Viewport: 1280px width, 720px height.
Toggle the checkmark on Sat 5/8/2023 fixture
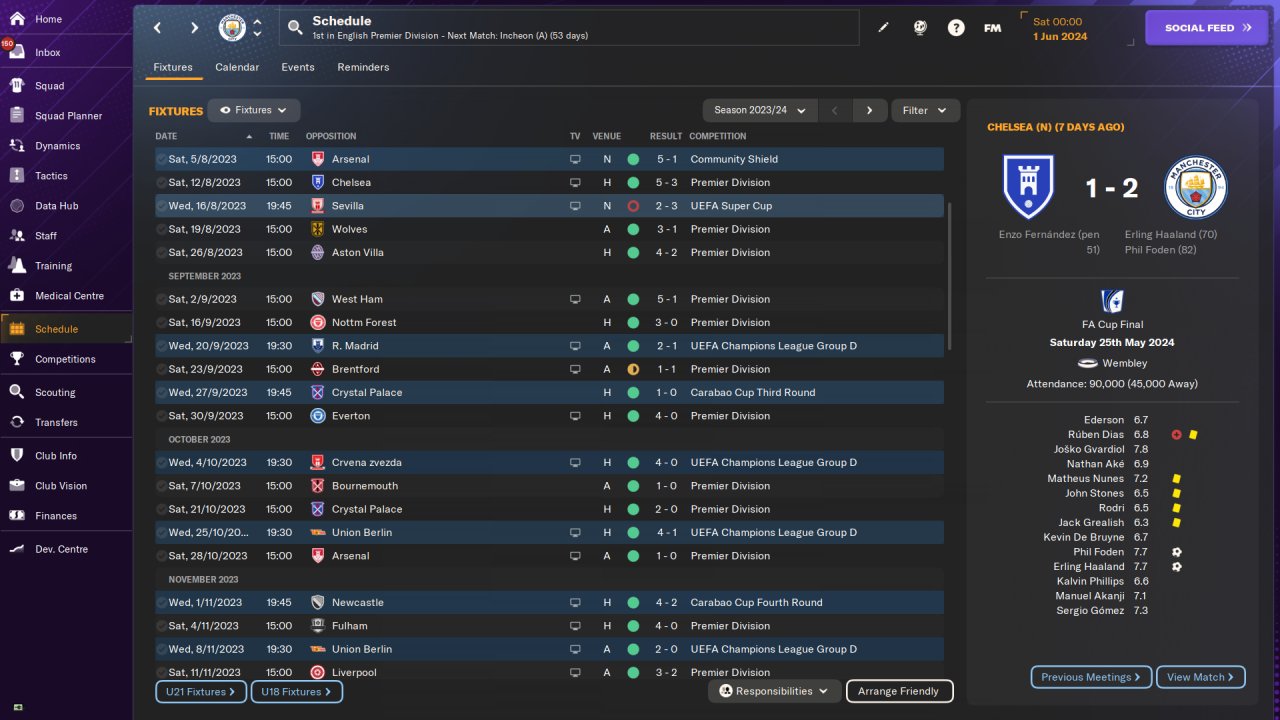tap(161, 159)
